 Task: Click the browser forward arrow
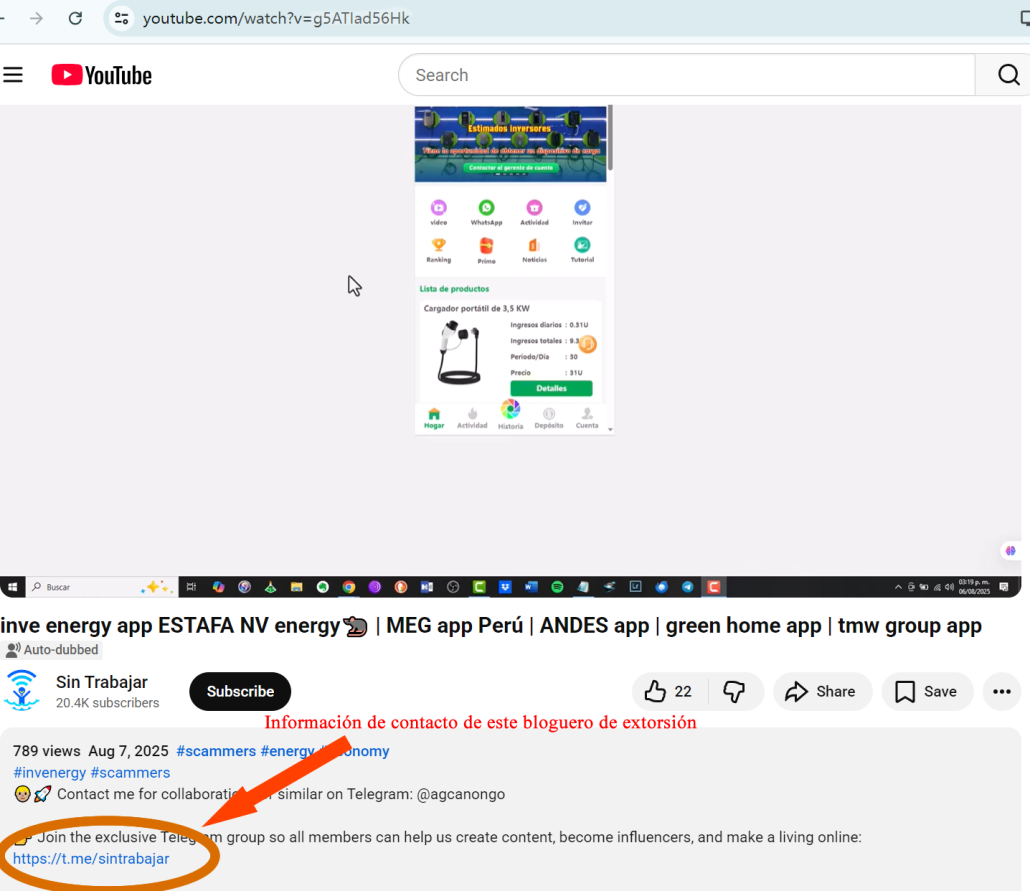click(37, 18)
